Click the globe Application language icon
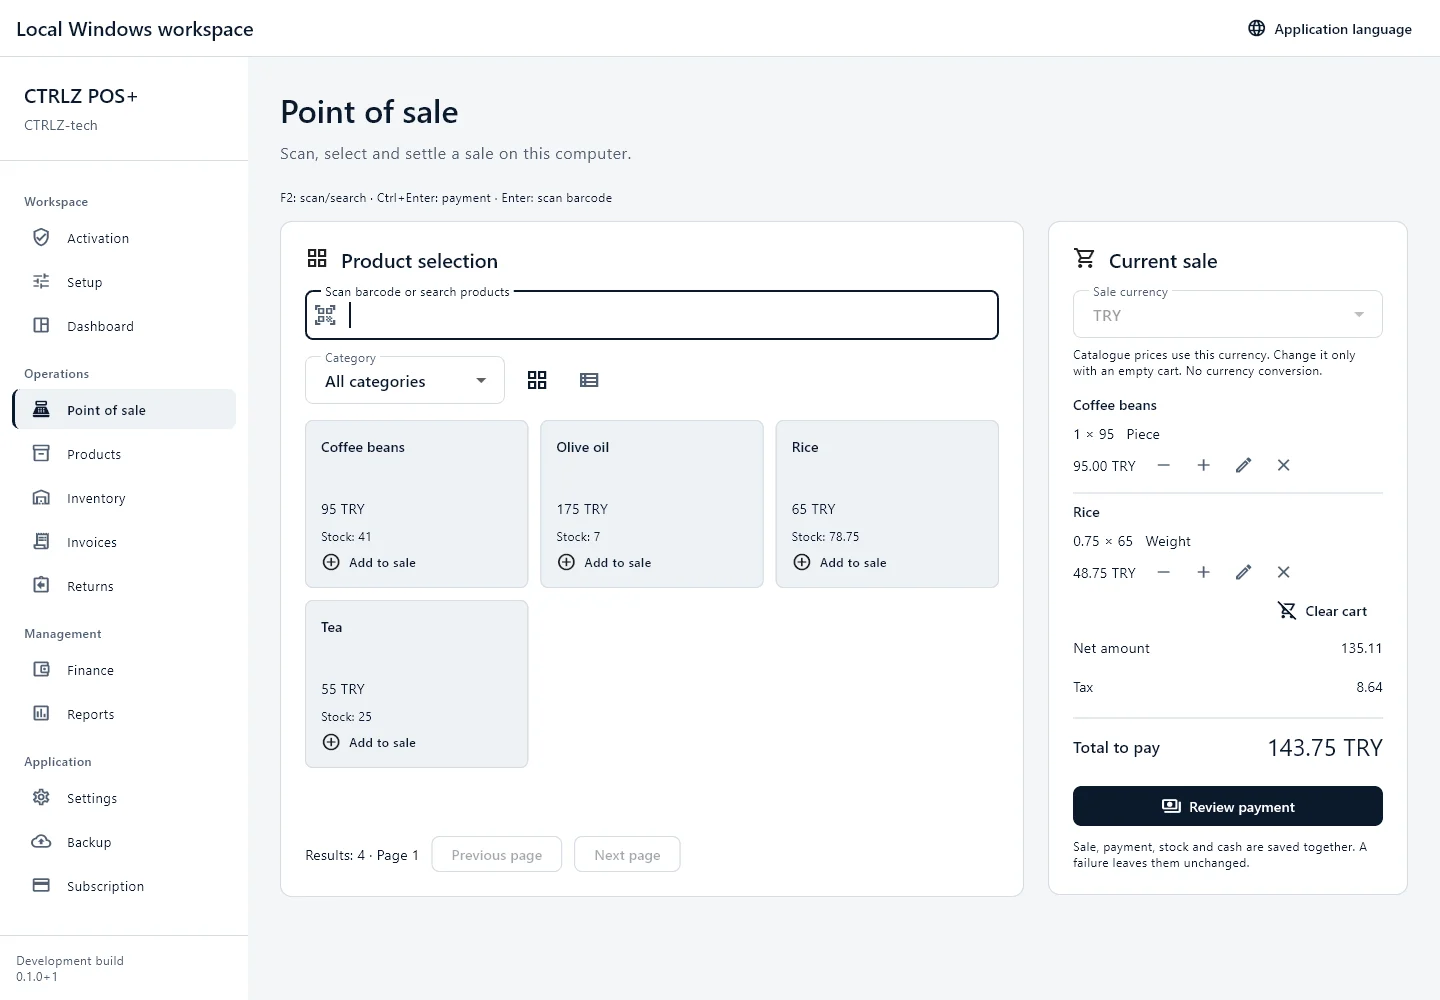The image size is (1440, 1000). [x=1257, y=28]
